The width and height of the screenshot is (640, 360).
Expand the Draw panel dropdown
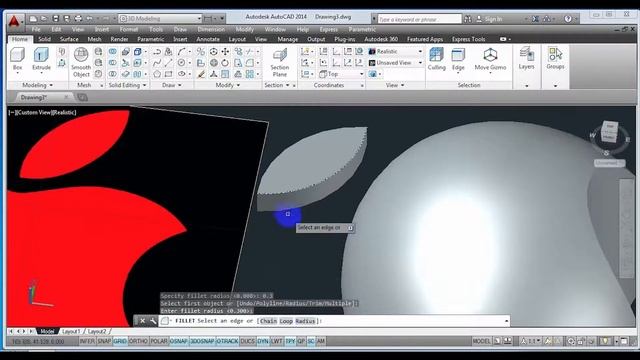point(172,85)
